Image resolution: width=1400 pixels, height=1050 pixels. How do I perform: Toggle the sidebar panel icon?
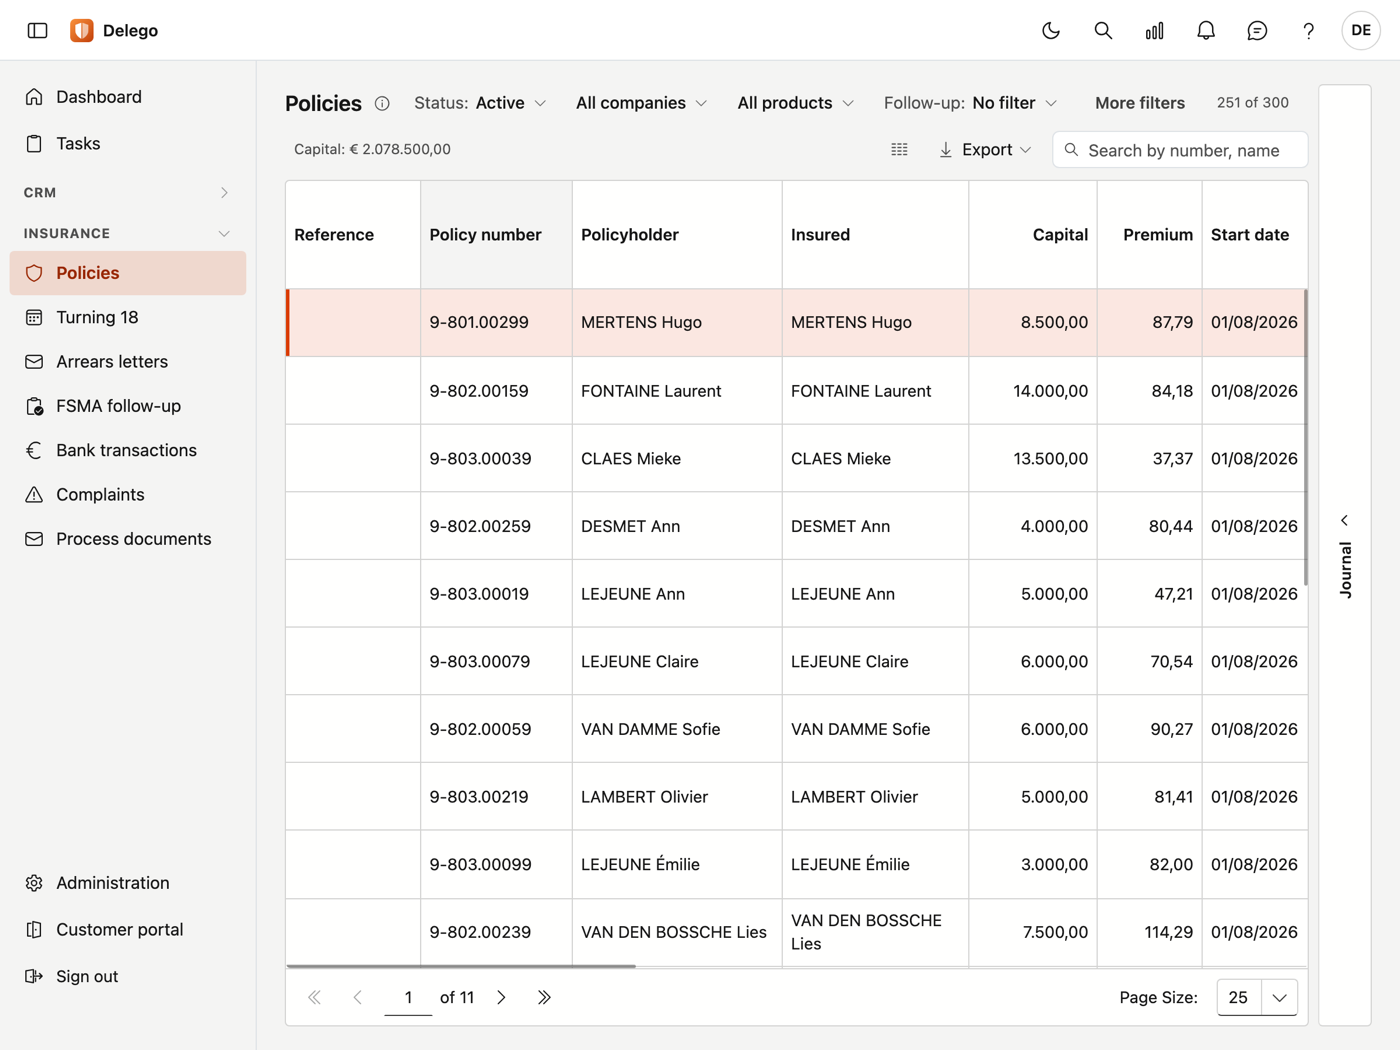click(37, 30)
